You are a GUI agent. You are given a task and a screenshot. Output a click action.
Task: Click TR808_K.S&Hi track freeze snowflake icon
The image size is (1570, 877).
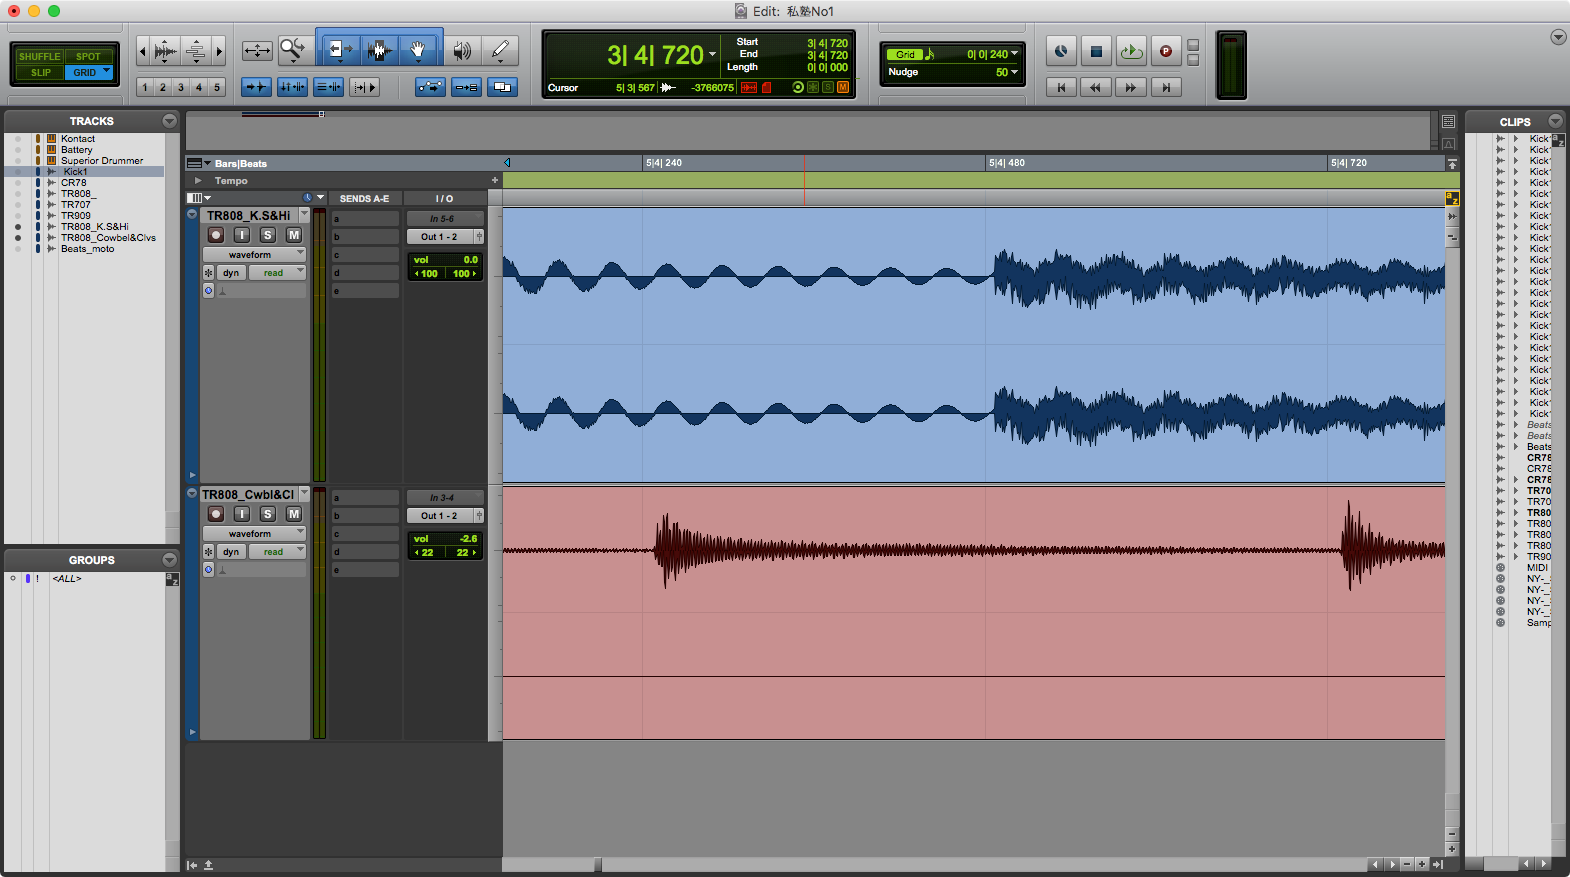(x=208, y=273)
